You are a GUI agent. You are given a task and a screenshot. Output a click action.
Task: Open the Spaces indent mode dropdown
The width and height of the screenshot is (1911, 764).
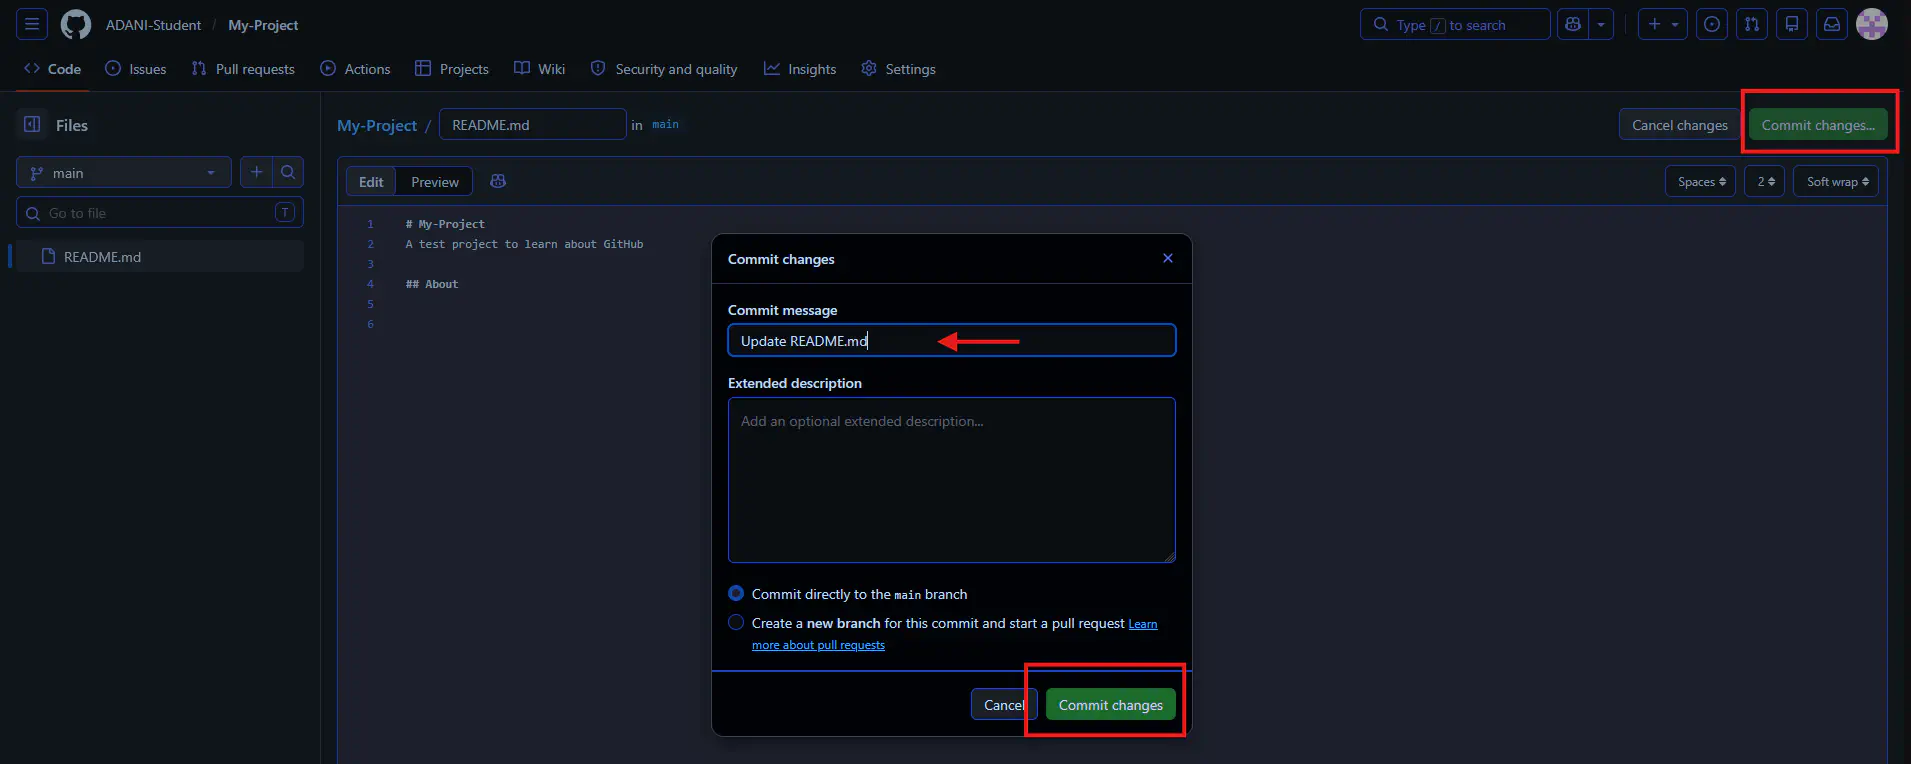(x=1701, y=181)
